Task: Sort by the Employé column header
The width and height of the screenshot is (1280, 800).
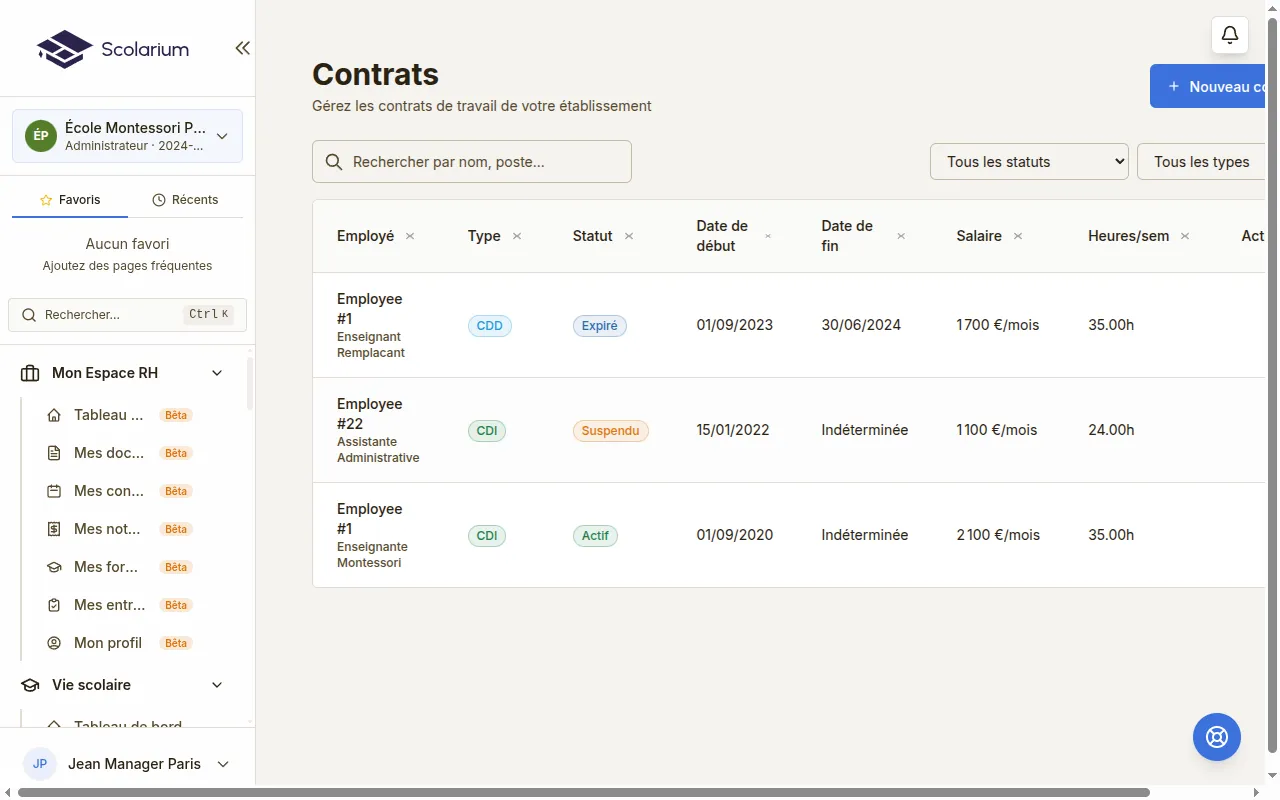Action: pos(365,236)
